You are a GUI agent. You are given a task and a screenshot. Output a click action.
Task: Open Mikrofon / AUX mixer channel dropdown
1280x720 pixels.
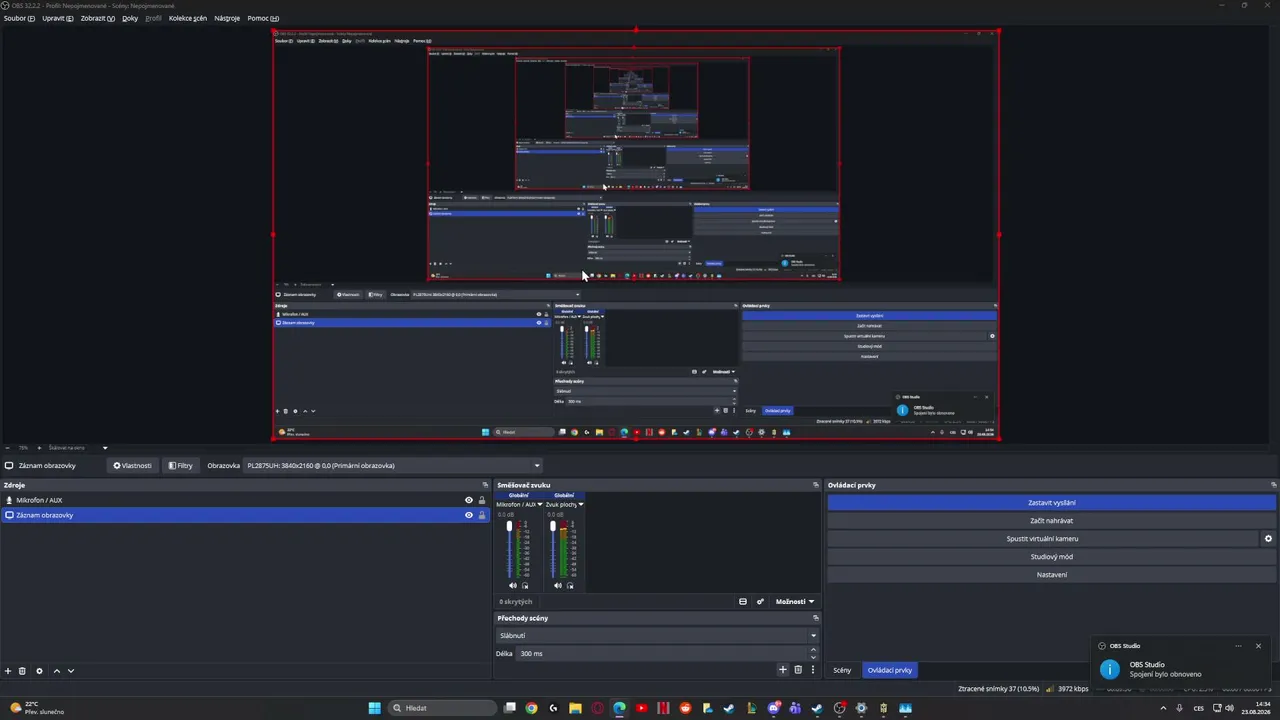click(540, 505)
